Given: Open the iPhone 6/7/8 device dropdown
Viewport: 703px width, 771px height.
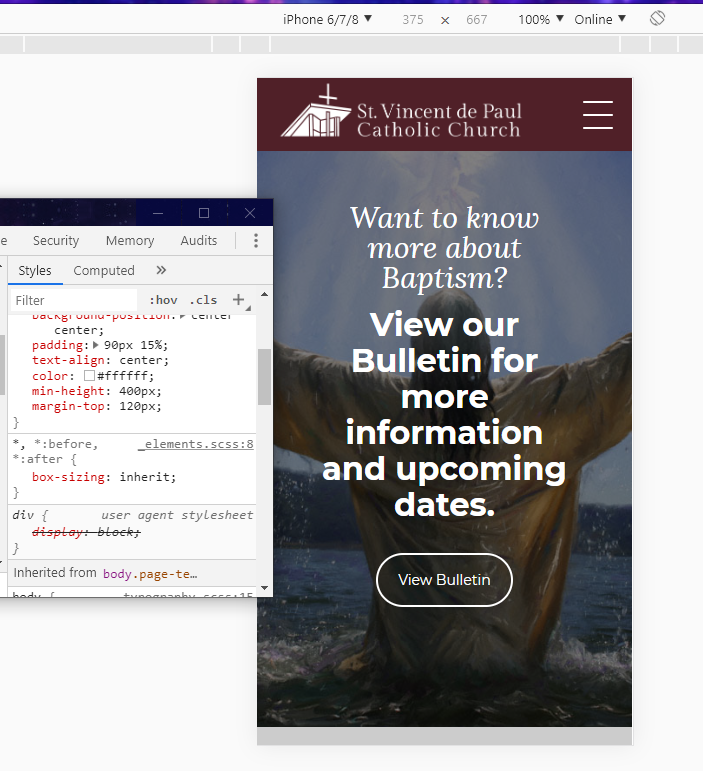Looking at the screenshot, I should (x=327, y=19).
